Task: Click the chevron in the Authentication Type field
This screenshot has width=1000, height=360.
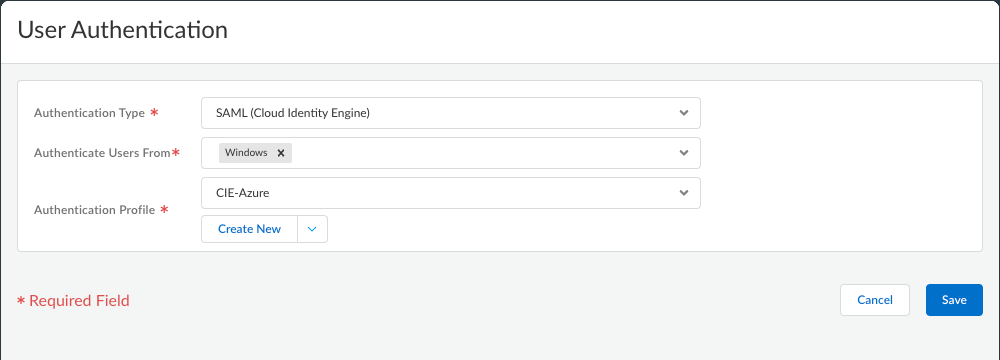Action: 684,113
